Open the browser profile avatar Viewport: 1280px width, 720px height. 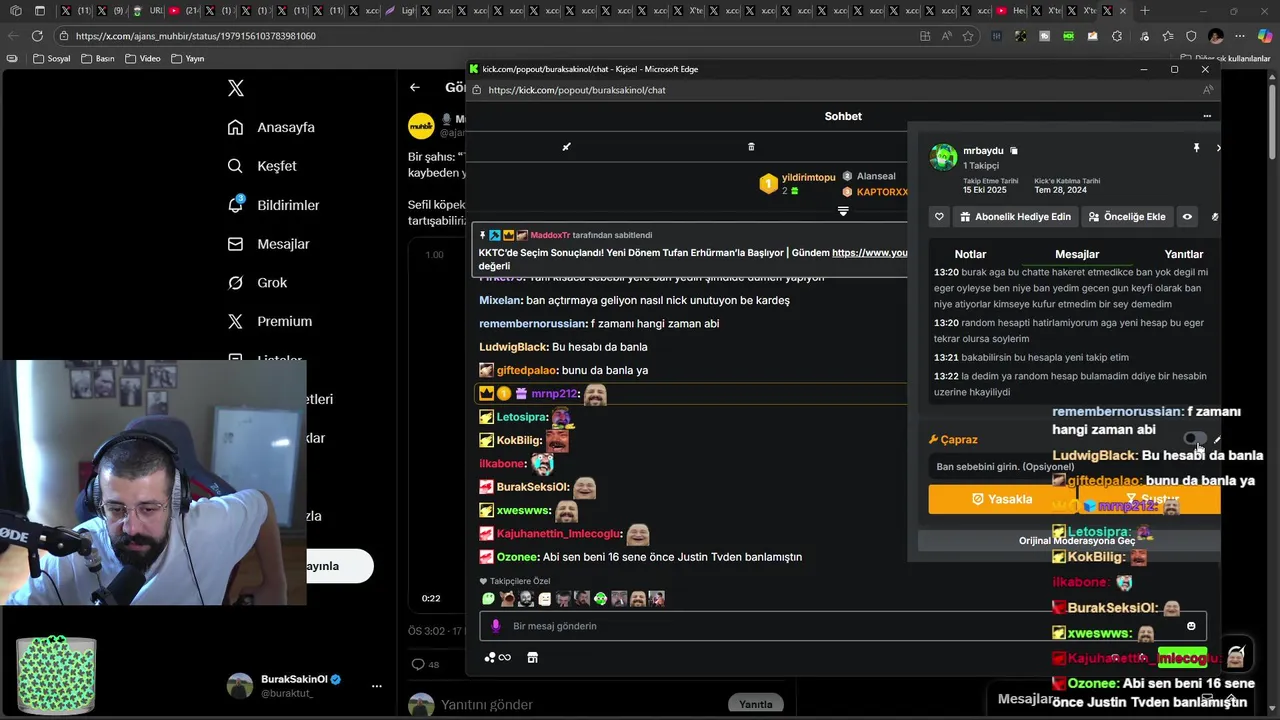click(1216, 36)
